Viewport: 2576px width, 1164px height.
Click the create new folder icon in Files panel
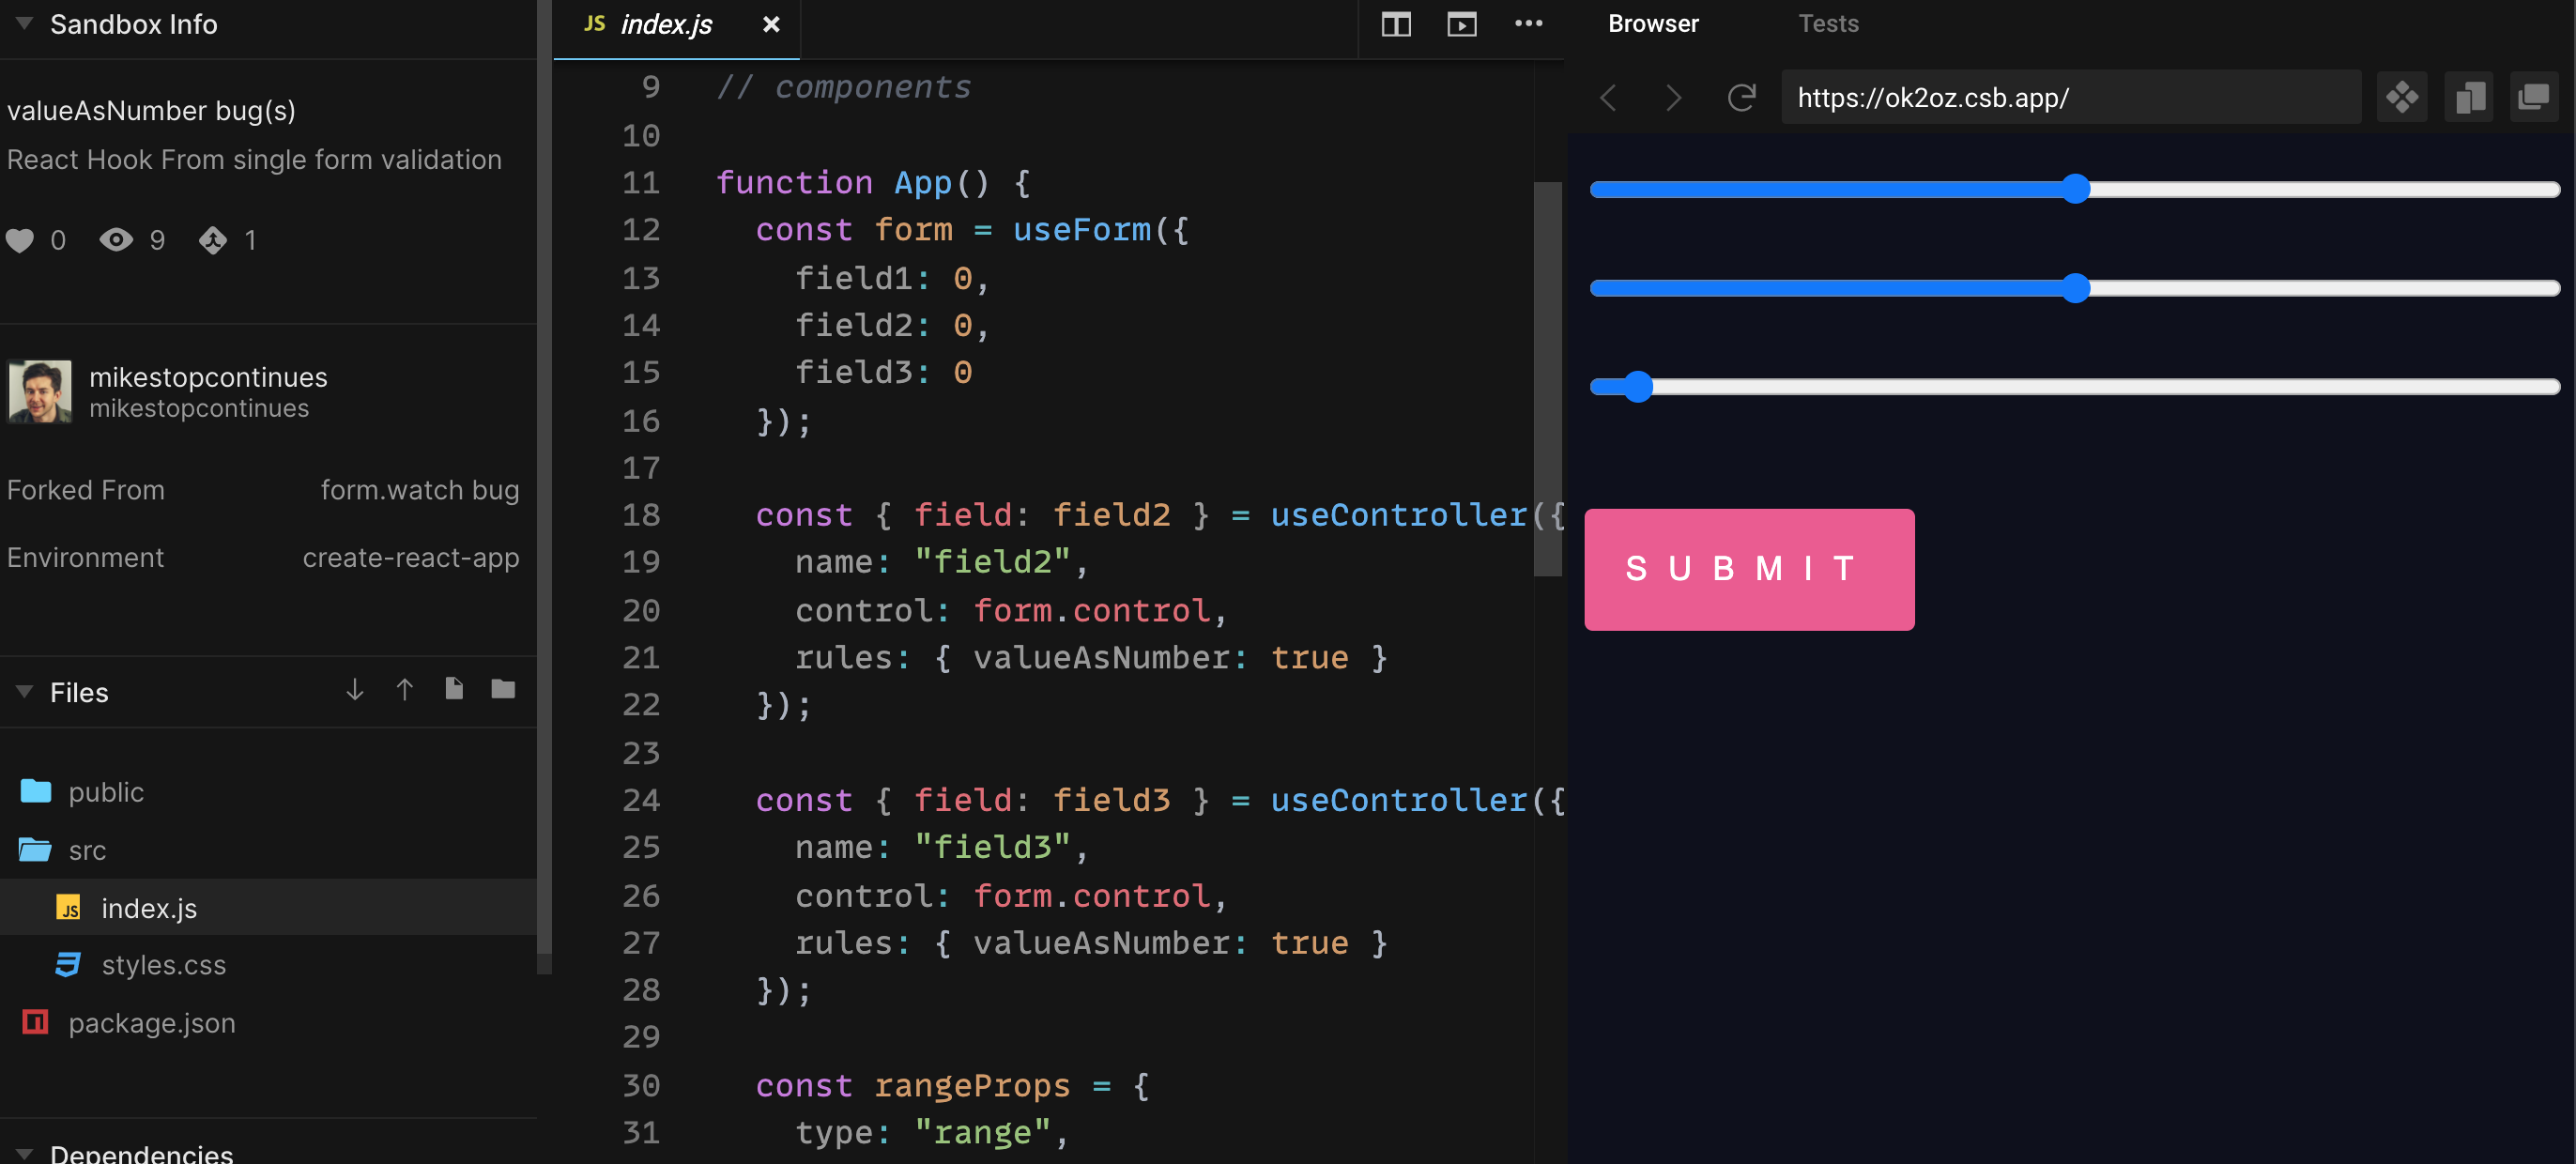click(502, 689)
